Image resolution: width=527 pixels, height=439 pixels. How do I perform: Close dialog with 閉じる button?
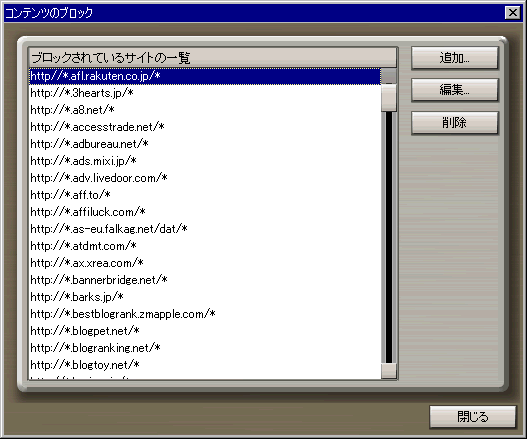(x=473, y=417)
